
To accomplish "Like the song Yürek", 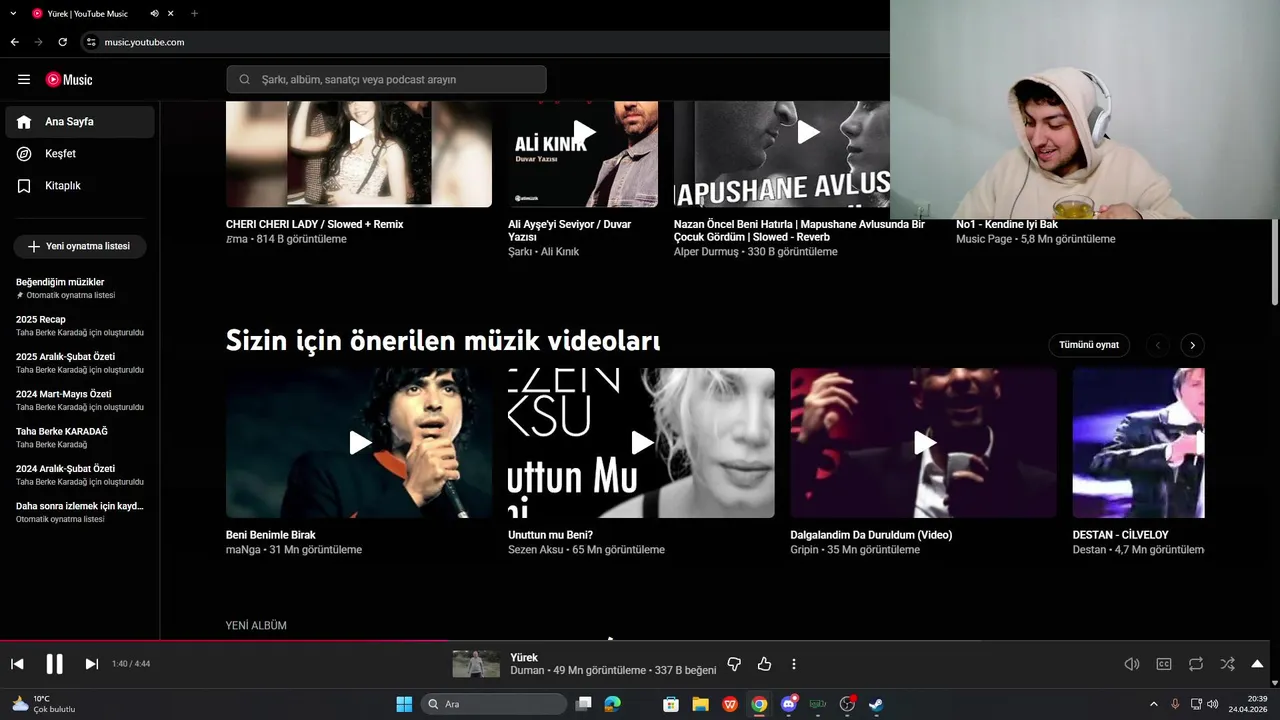I will [x=764, y=664].
